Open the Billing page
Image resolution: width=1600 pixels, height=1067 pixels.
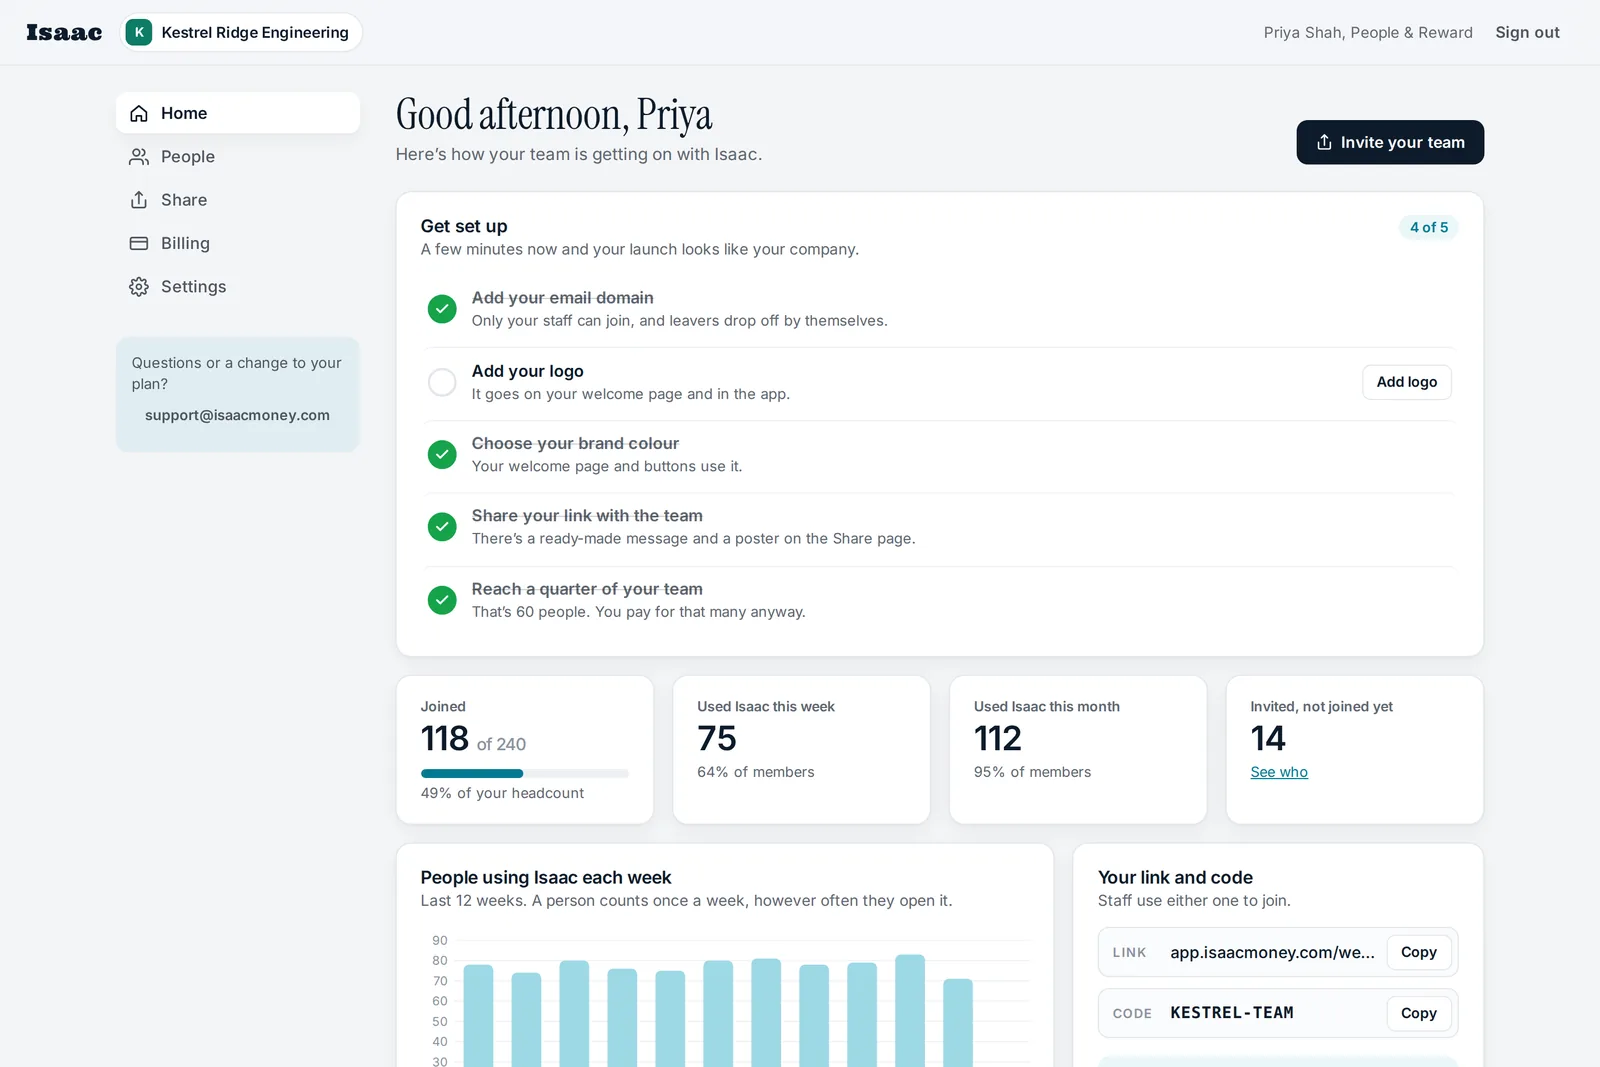point(238,243)
